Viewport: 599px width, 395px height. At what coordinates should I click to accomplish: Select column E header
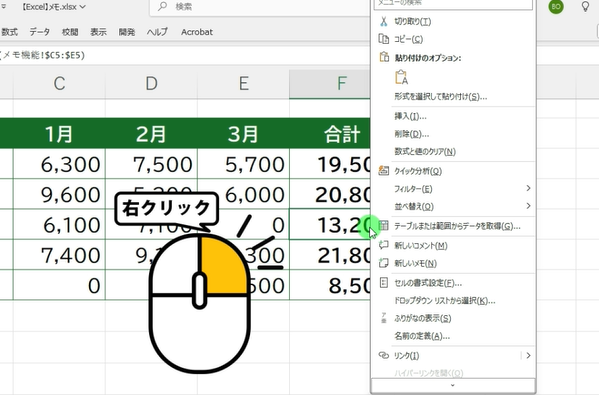pyautogui.click(x=243, y=84)
